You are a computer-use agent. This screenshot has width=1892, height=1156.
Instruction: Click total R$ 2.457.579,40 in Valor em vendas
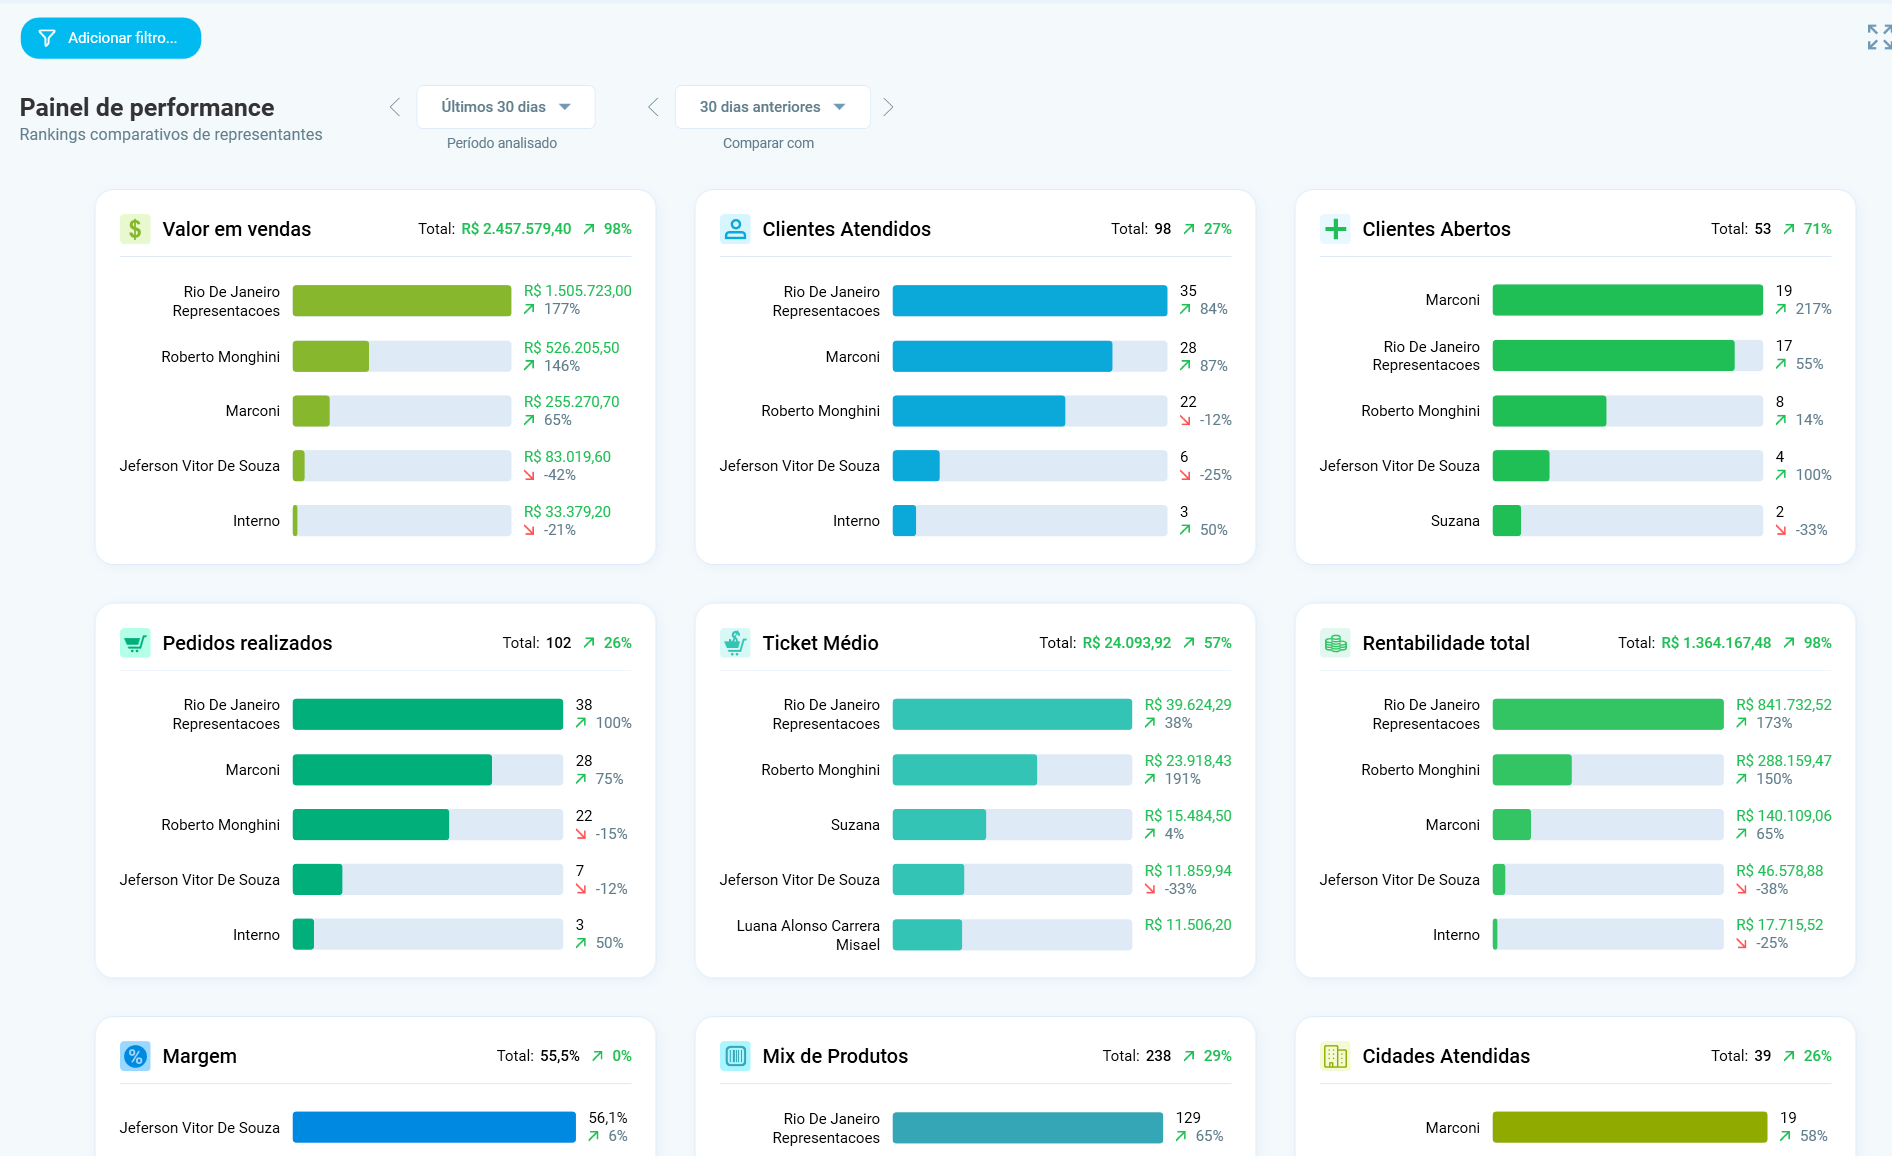516,229
